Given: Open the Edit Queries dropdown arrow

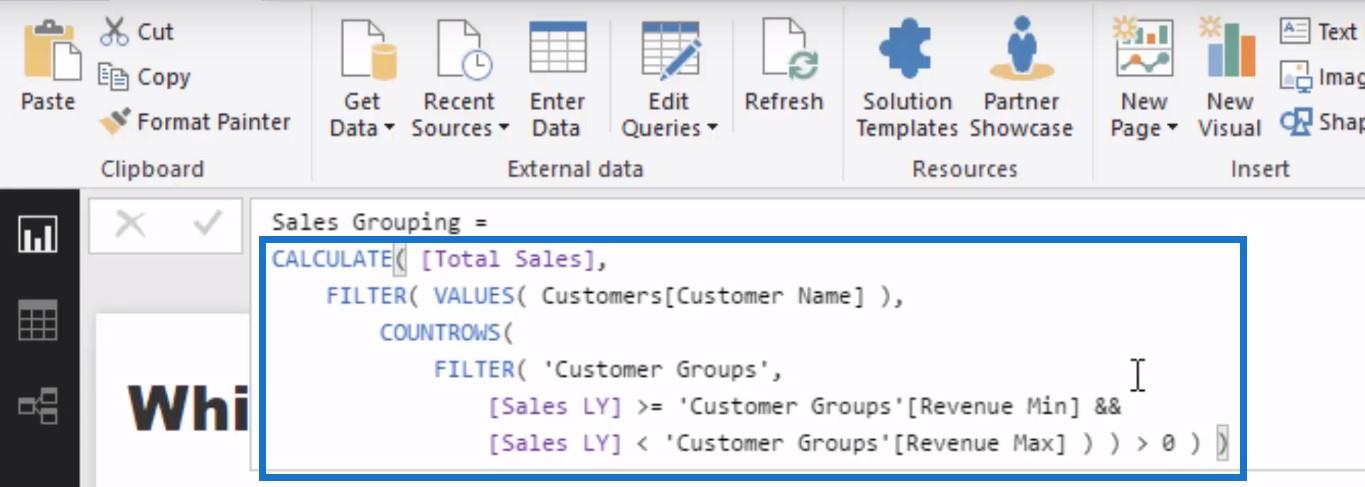Looking at the screenshot, I should point(711,129).
